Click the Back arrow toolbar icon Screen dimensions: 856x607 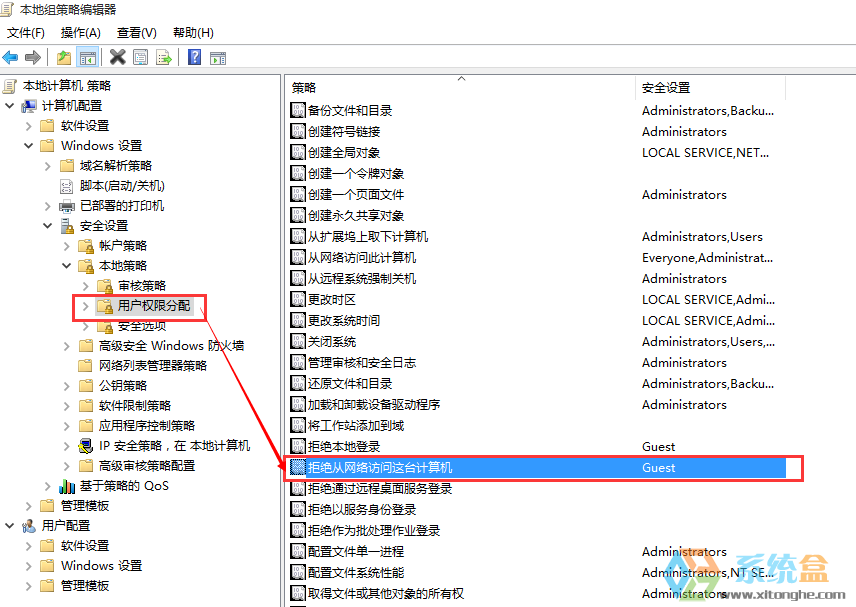(x=10, y=57)
